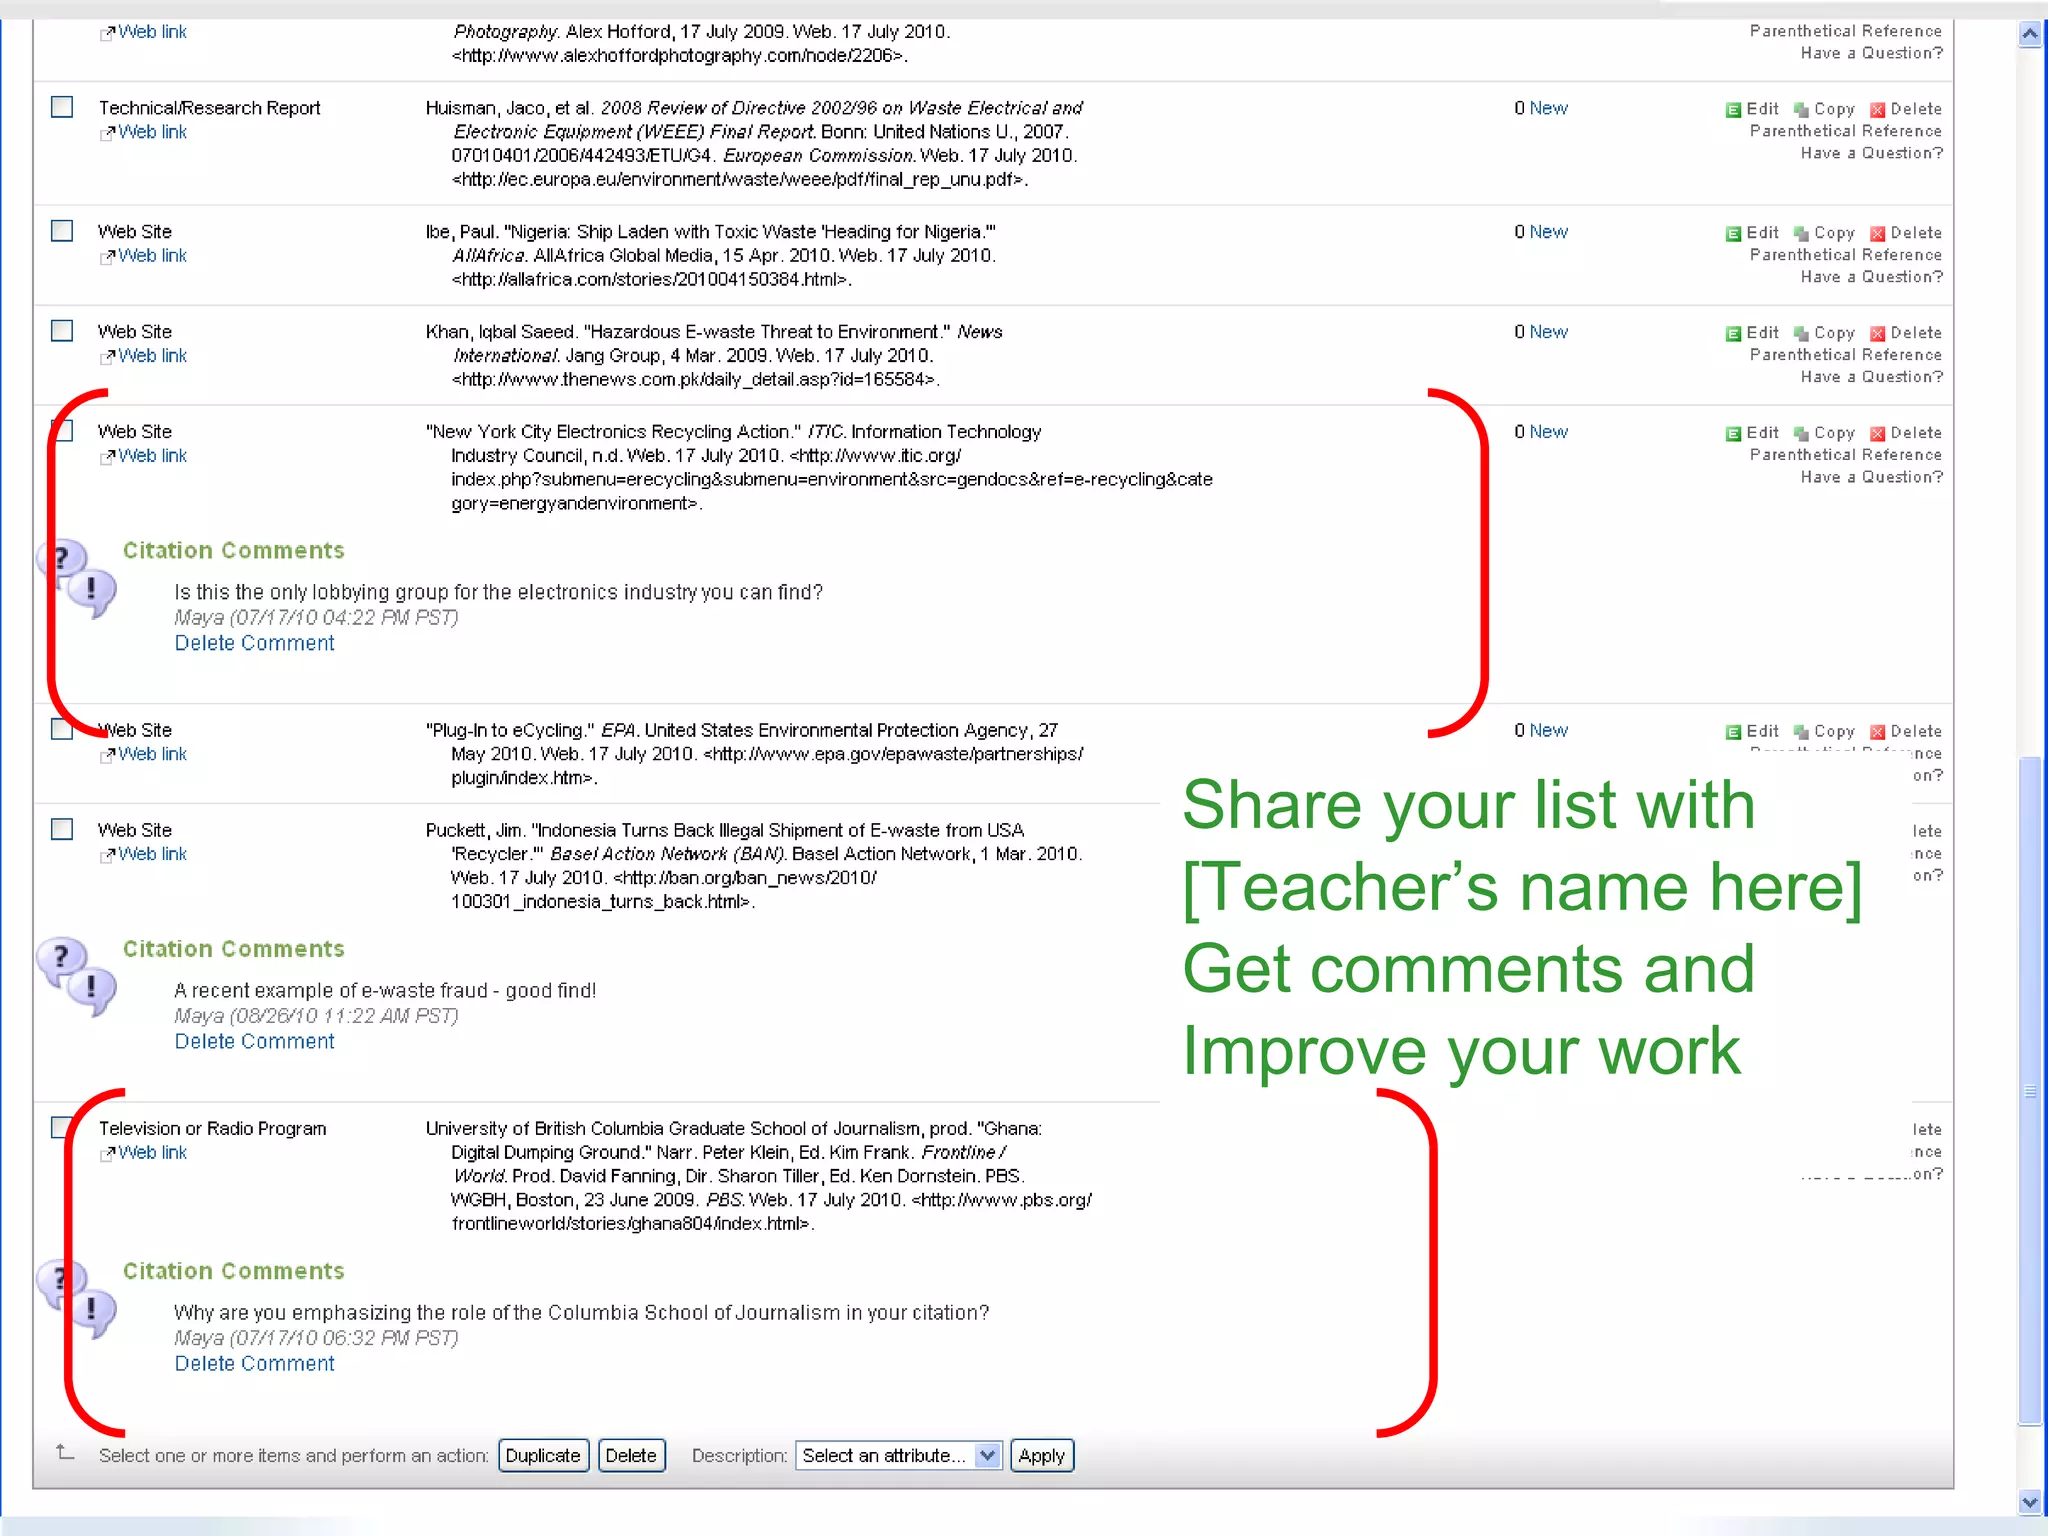Viewport: 2048px width, 1536px height.
Task: Open Web link for New York City Recycling citation
Action: (152, 456)
